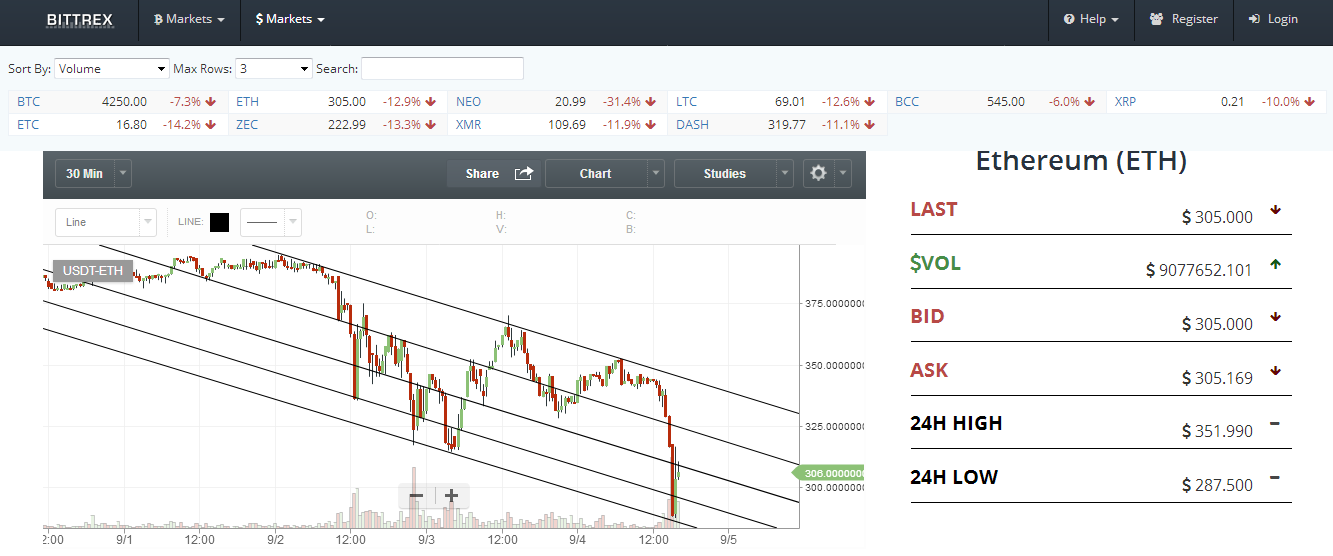Select the DASH market ticker
The height and width of the screenshot is (556, 1333).
(x=777, y=125)
